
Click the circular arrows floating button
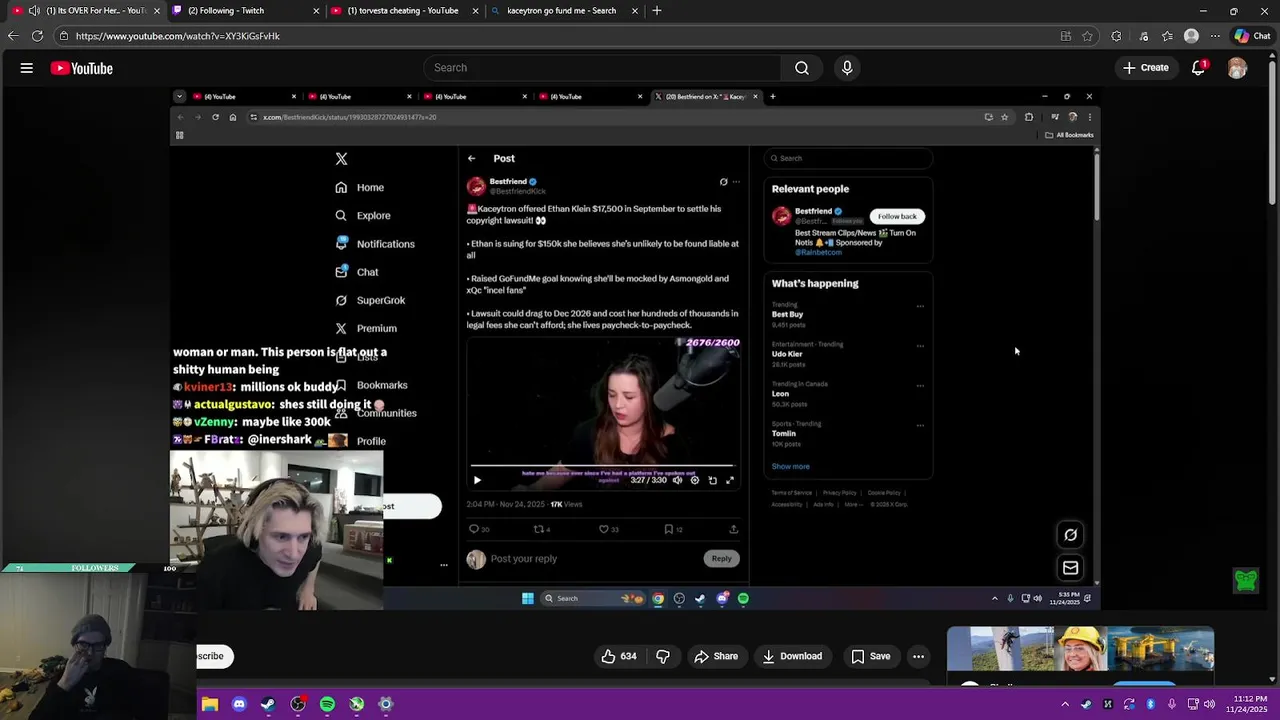click(1070, 535)
